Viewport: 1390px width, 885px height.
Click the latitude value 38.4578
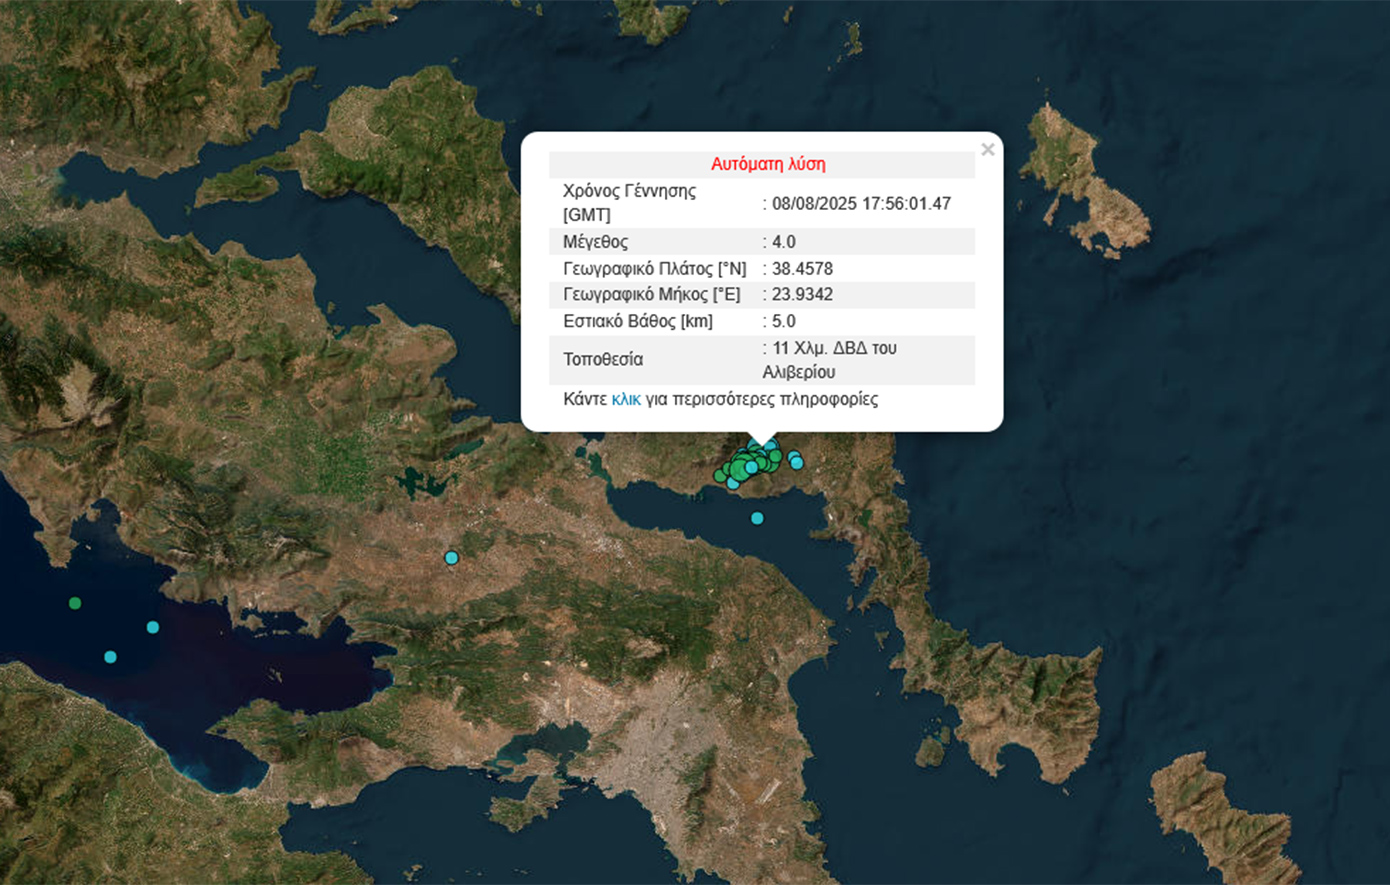(801, 268)
